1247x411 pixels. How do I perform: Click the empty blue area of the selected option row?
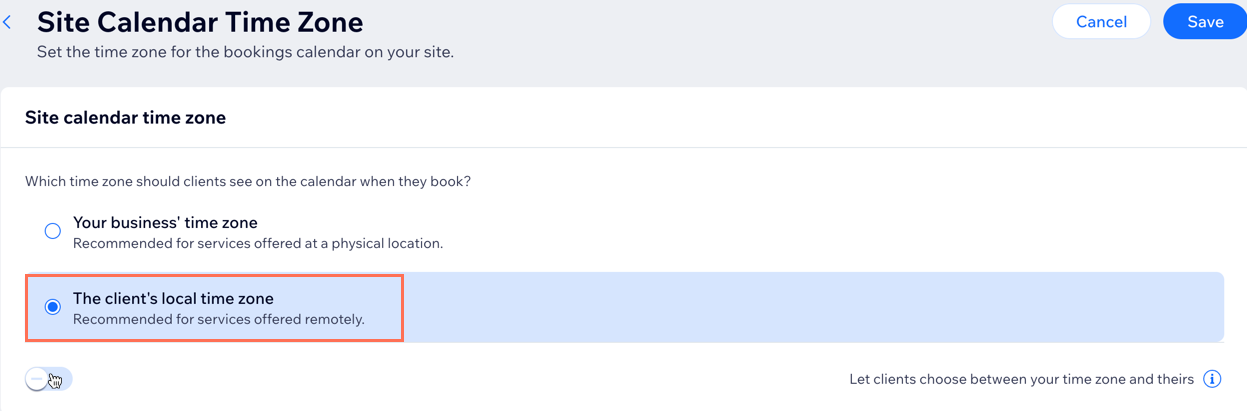(800, 307)
